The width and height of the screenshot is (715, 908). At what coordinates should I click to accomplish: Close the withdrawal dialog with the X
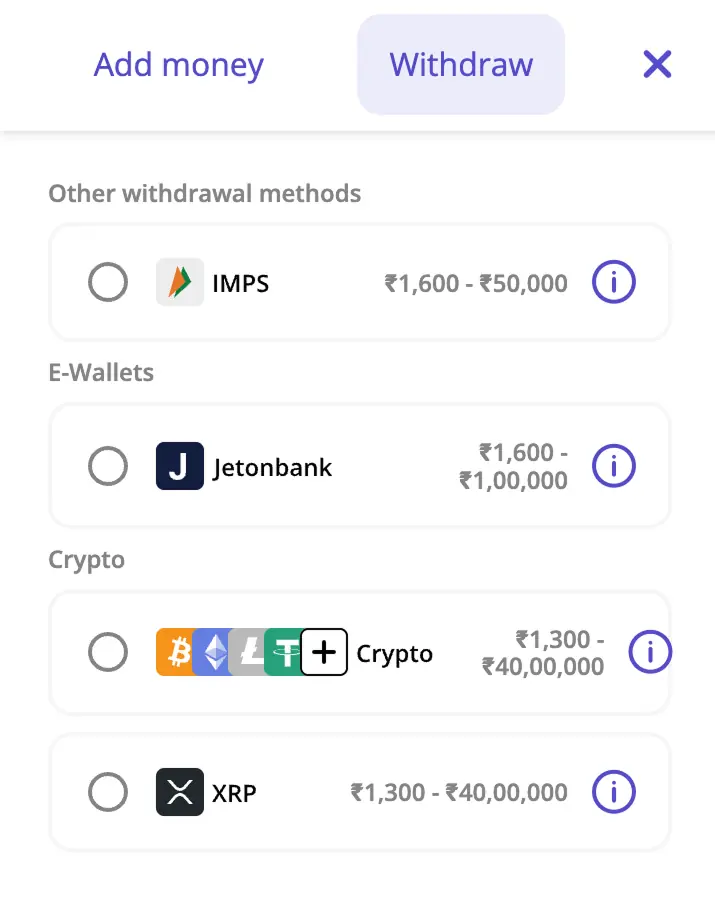click(657, 64)
